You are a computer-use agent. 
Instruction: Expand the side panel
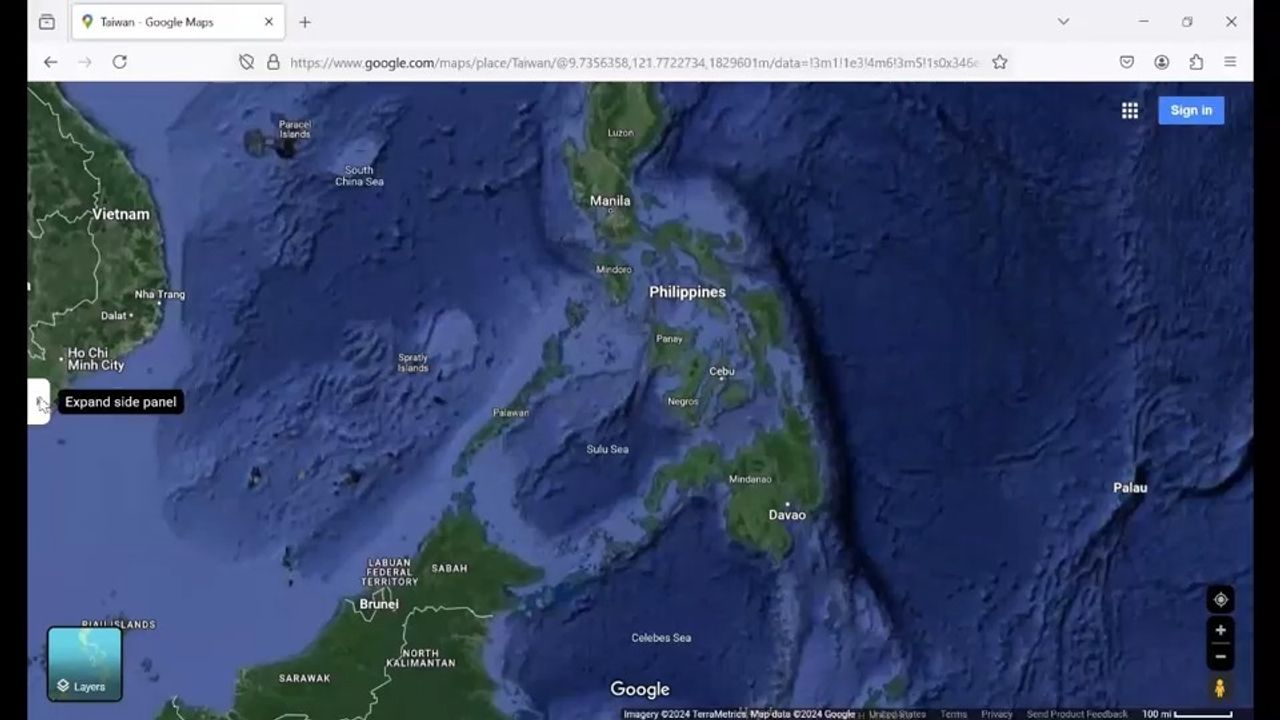[39, 402]
